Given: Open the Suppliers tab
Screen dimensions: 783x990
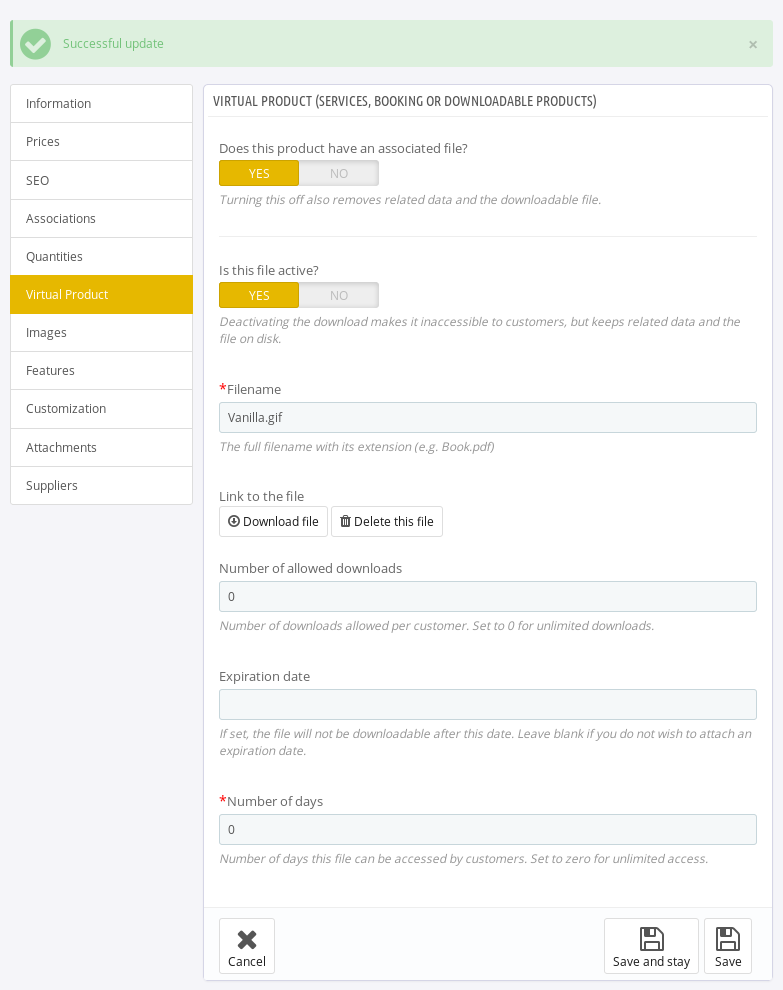Looking at the screenshot, I should pyautogui.click(x=101, y=486).
